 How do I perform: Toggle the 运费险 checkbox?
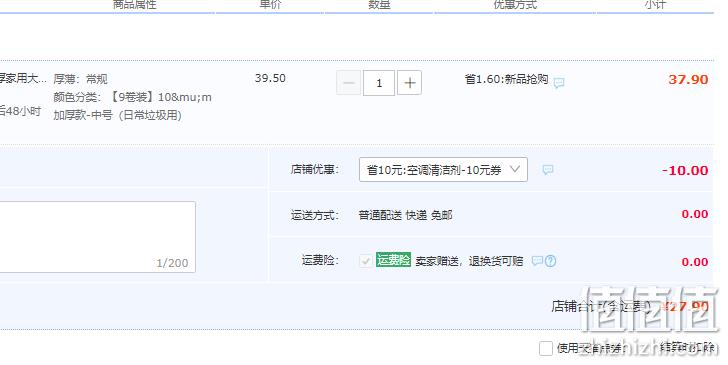[x=365, y=261]
